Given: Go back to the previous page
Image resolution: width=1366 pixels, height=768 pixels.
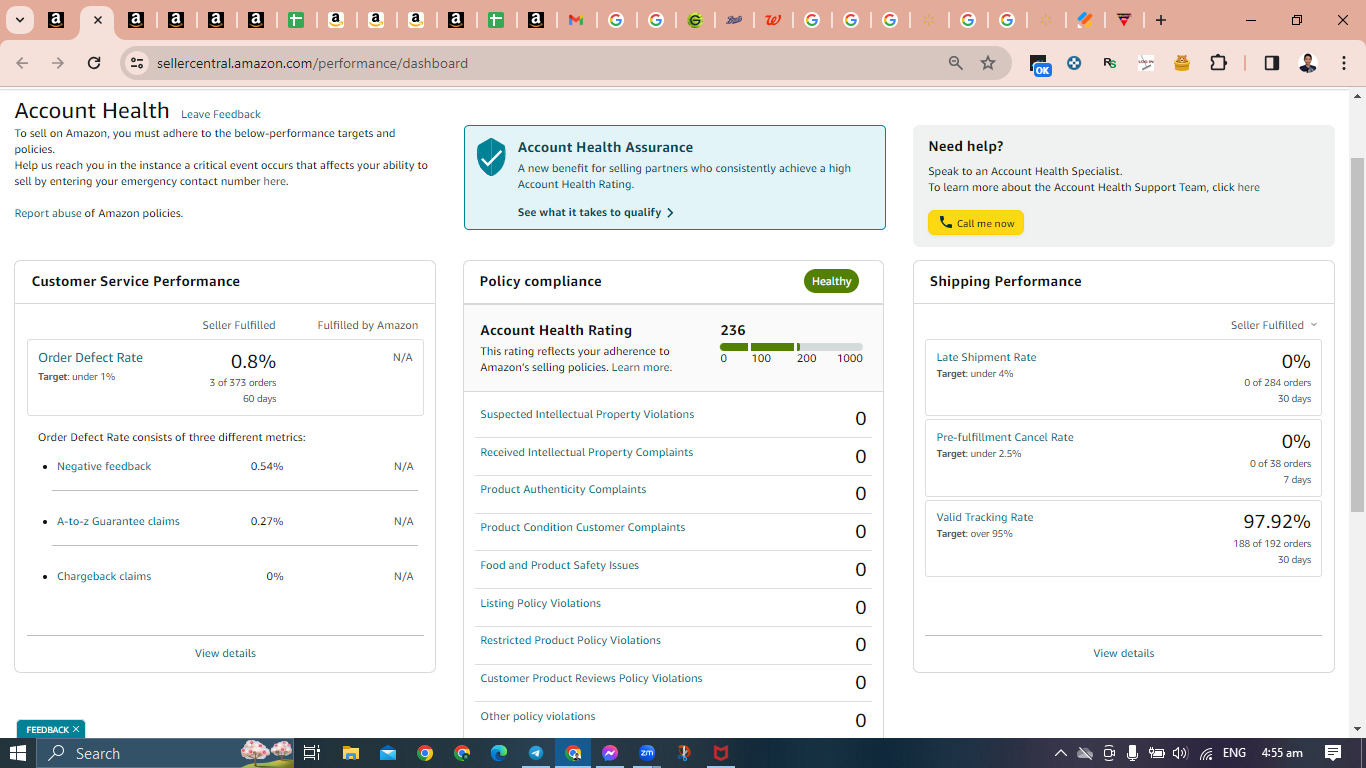Looking at the screenshot, I should tap(22, 63).
